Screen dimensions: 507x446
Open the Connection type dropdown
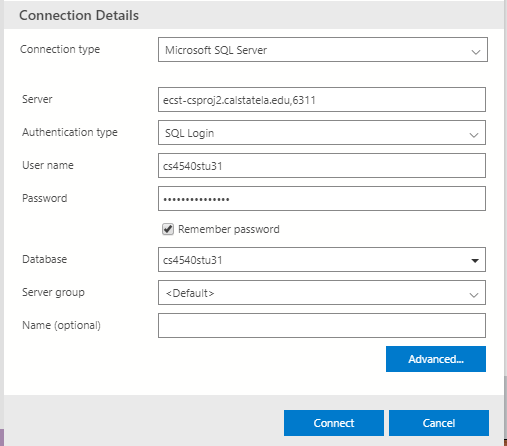coord(323,50)
